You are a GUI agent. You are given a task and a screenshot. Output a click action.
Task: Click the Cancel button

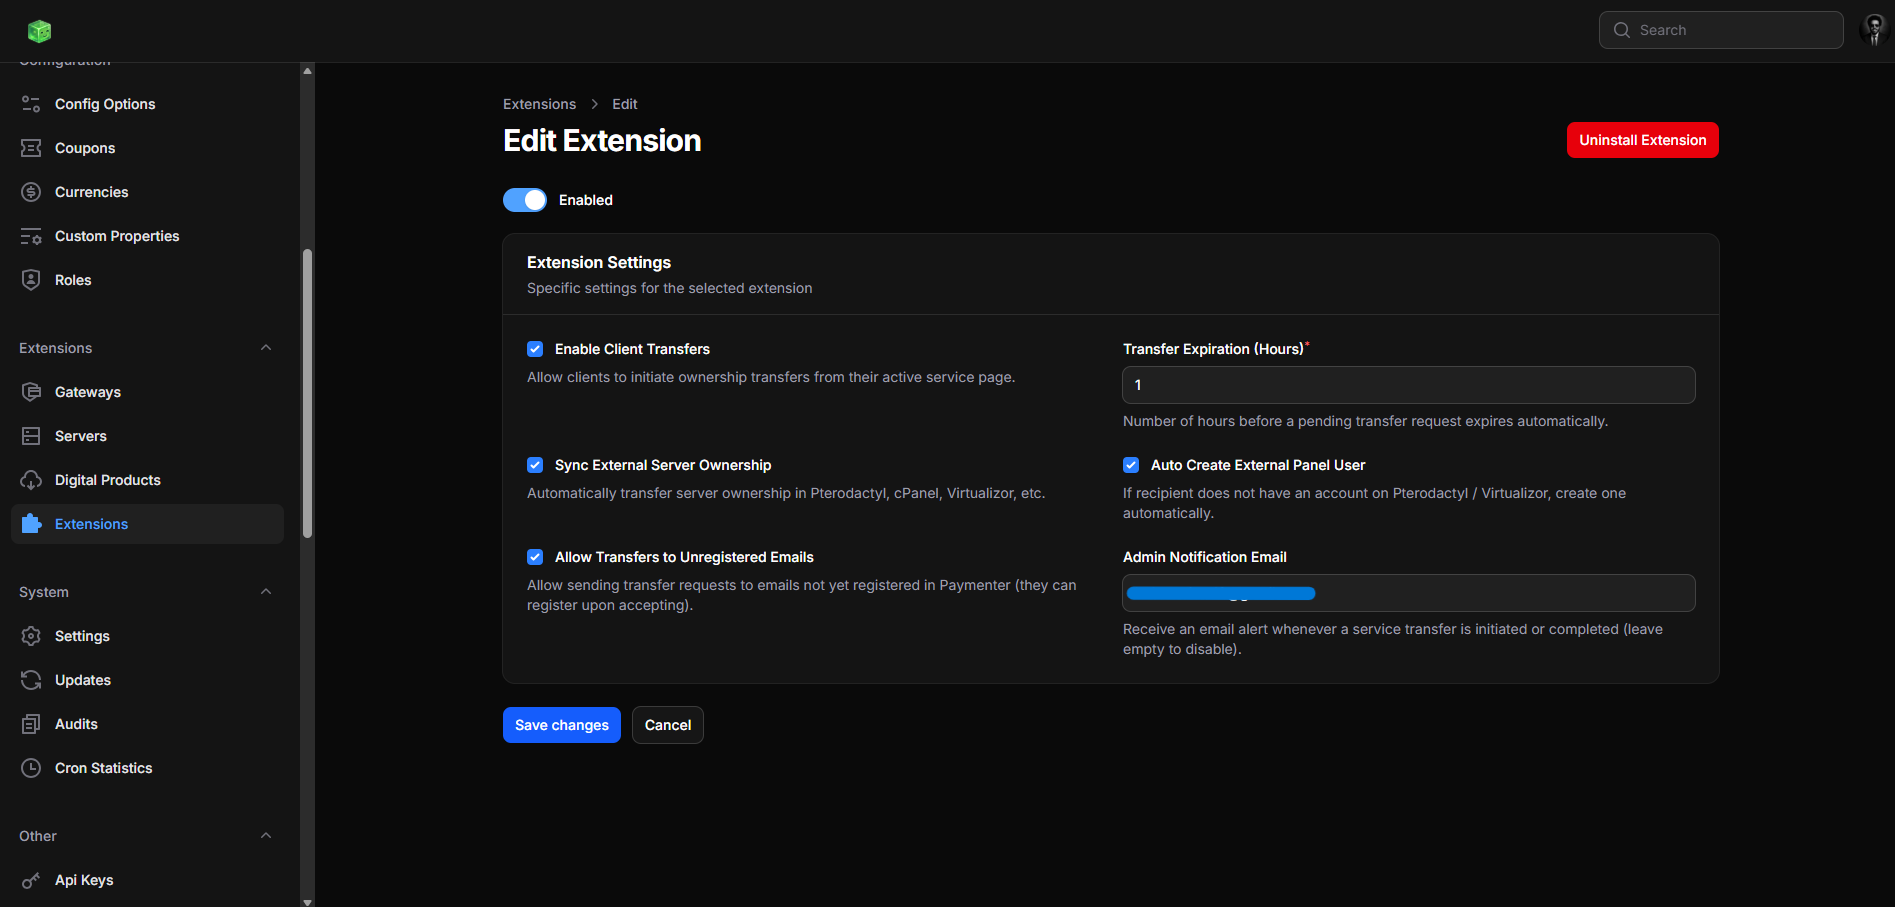[668, 725]
